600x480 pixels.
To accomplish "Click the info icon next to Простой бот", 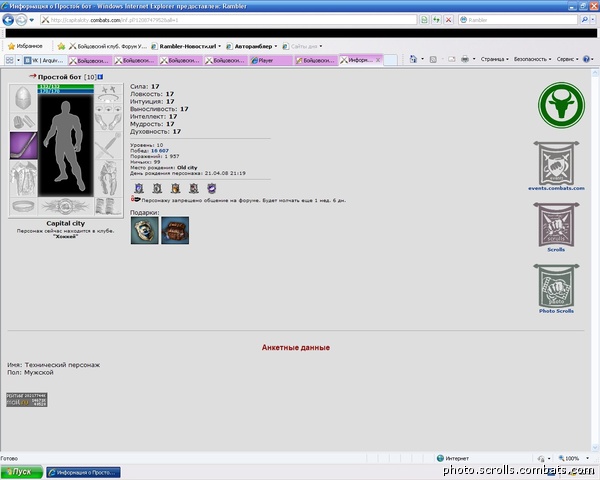I will click(100, 77).
